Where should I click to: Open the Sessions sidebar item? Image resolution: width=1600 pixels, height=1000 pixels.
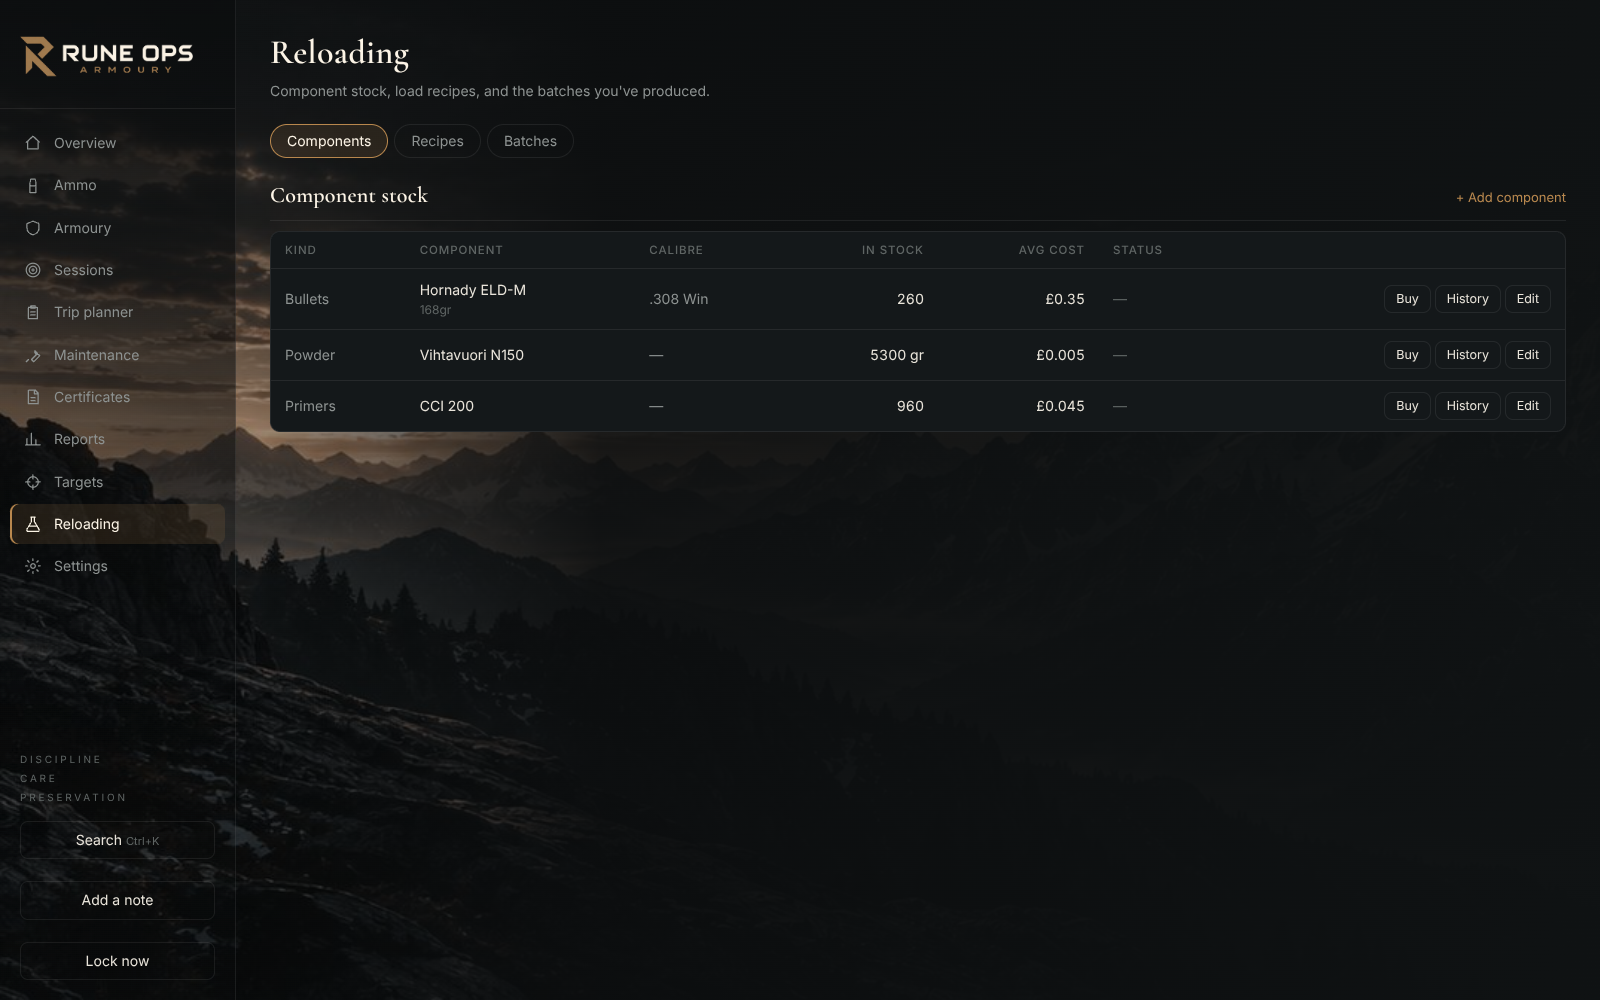[x=117, y=270]
